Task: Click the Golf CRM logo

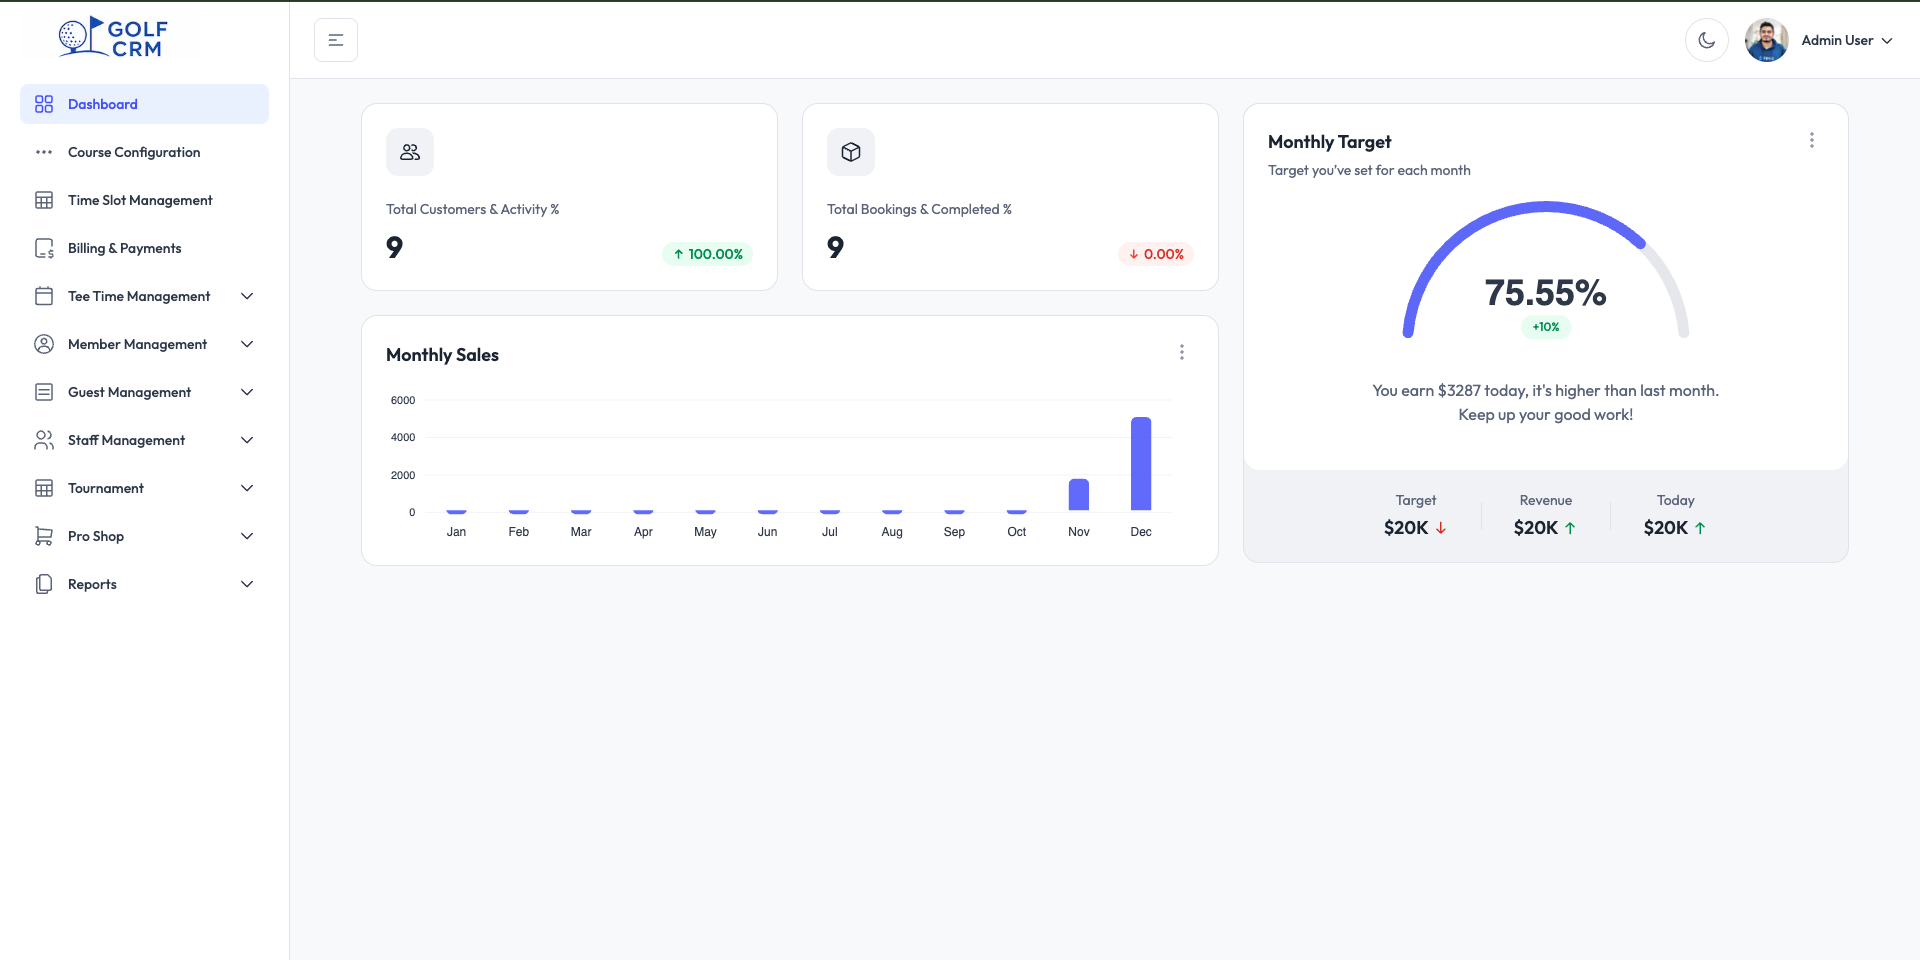Action: pos(113,38)
